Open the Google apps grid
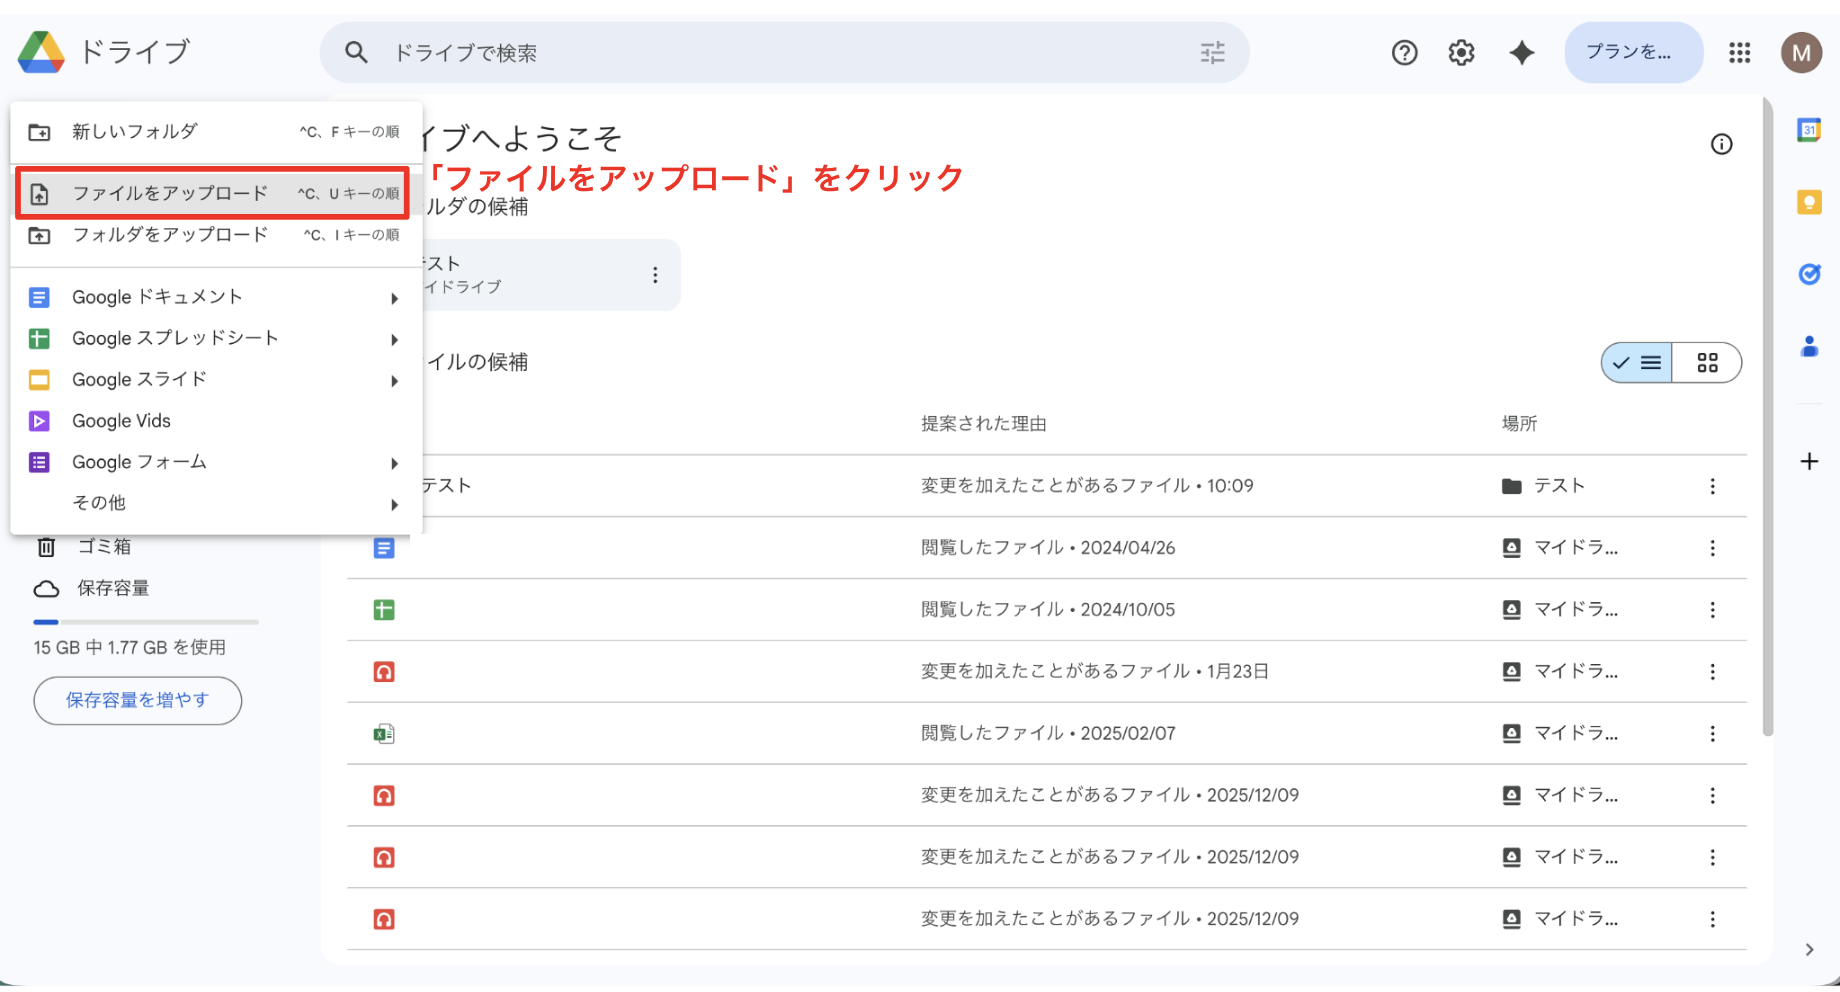Screen dimensions: 1840x992 click(x=1739, y=52)
